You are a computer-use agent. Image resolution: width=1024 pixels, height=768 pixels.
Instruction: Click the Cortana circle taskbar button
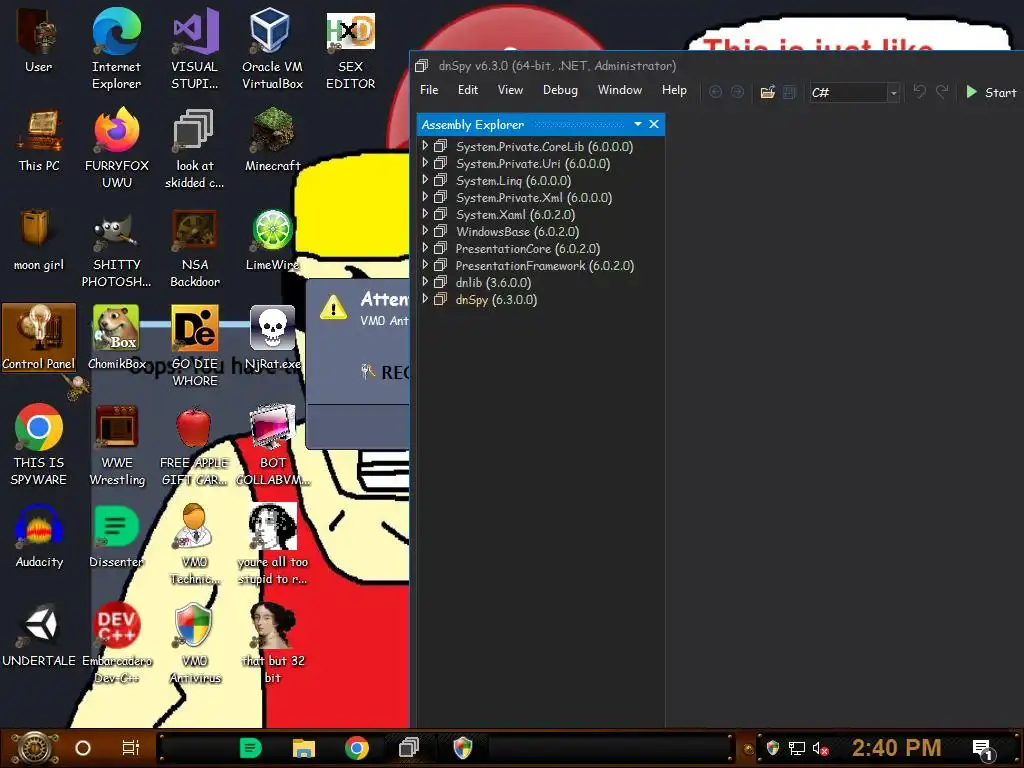pos(83,748)
